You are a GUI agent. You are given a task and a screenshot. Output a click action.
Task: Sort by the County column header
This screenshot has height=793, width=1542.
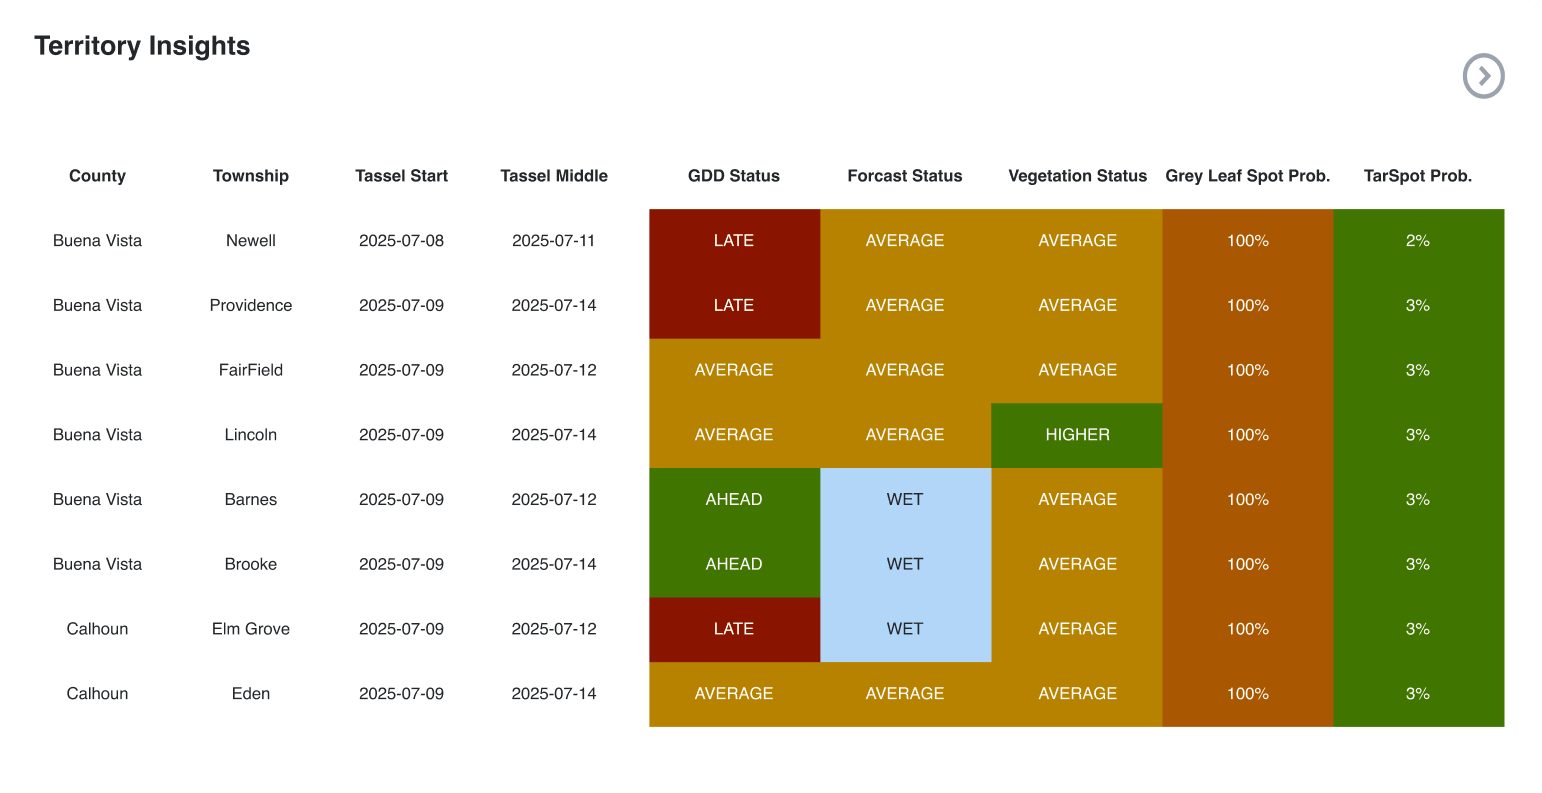97,175
